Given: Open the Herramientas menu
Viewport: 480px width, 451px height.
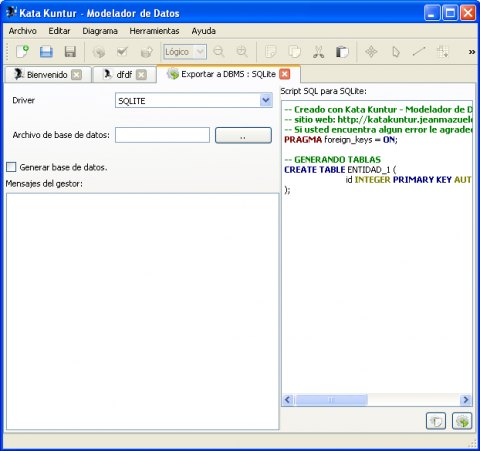Looking at the screenshot, I should pos(154,31).
